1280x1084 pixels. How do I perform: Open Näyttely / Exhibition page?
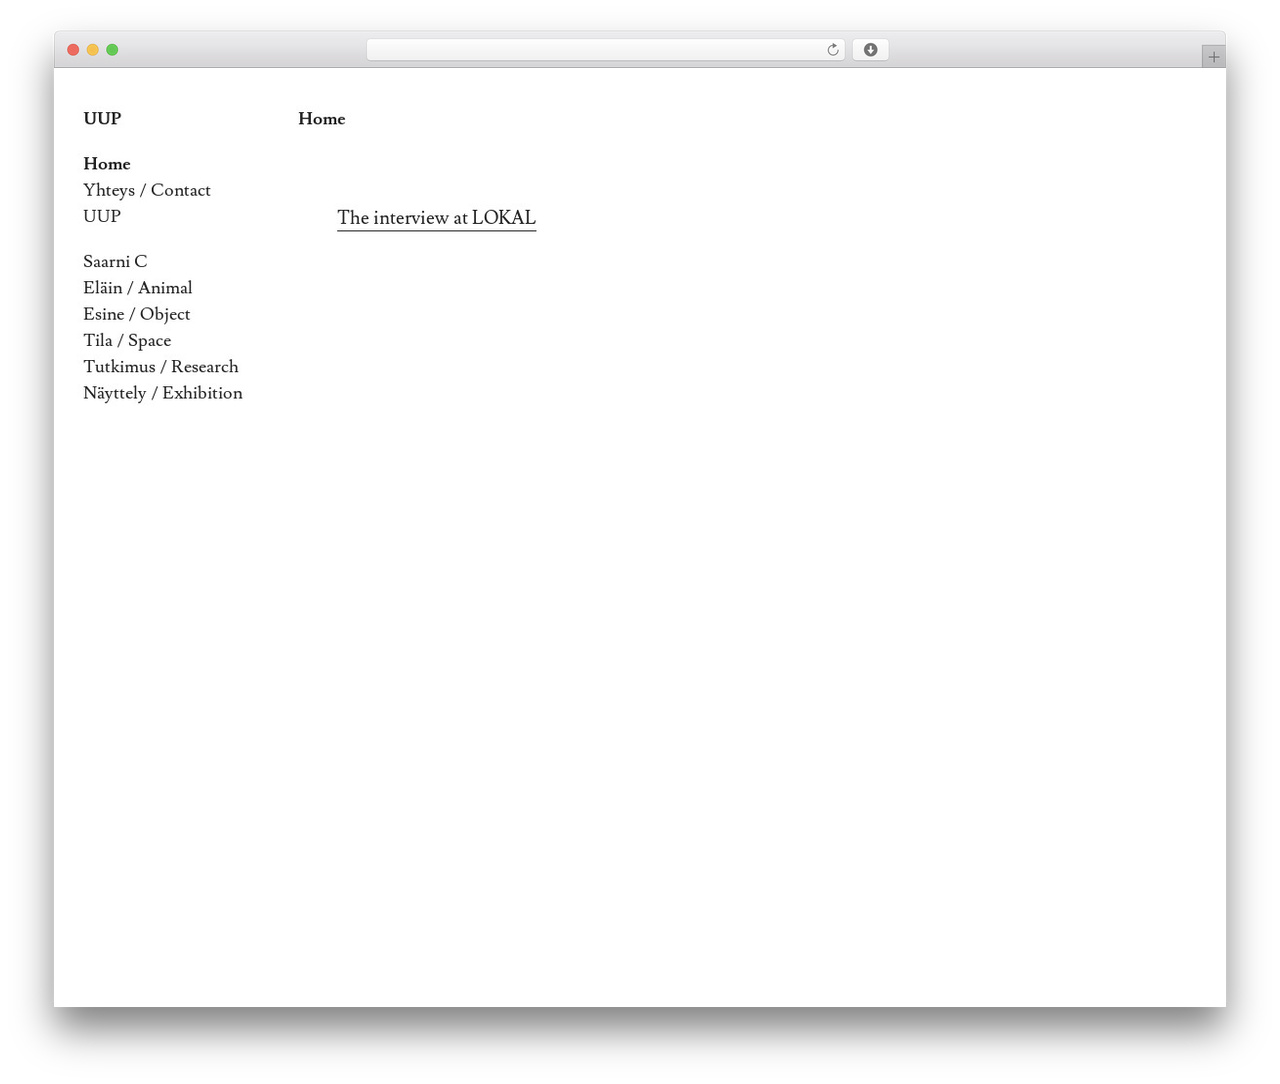(x=163, y=393)
